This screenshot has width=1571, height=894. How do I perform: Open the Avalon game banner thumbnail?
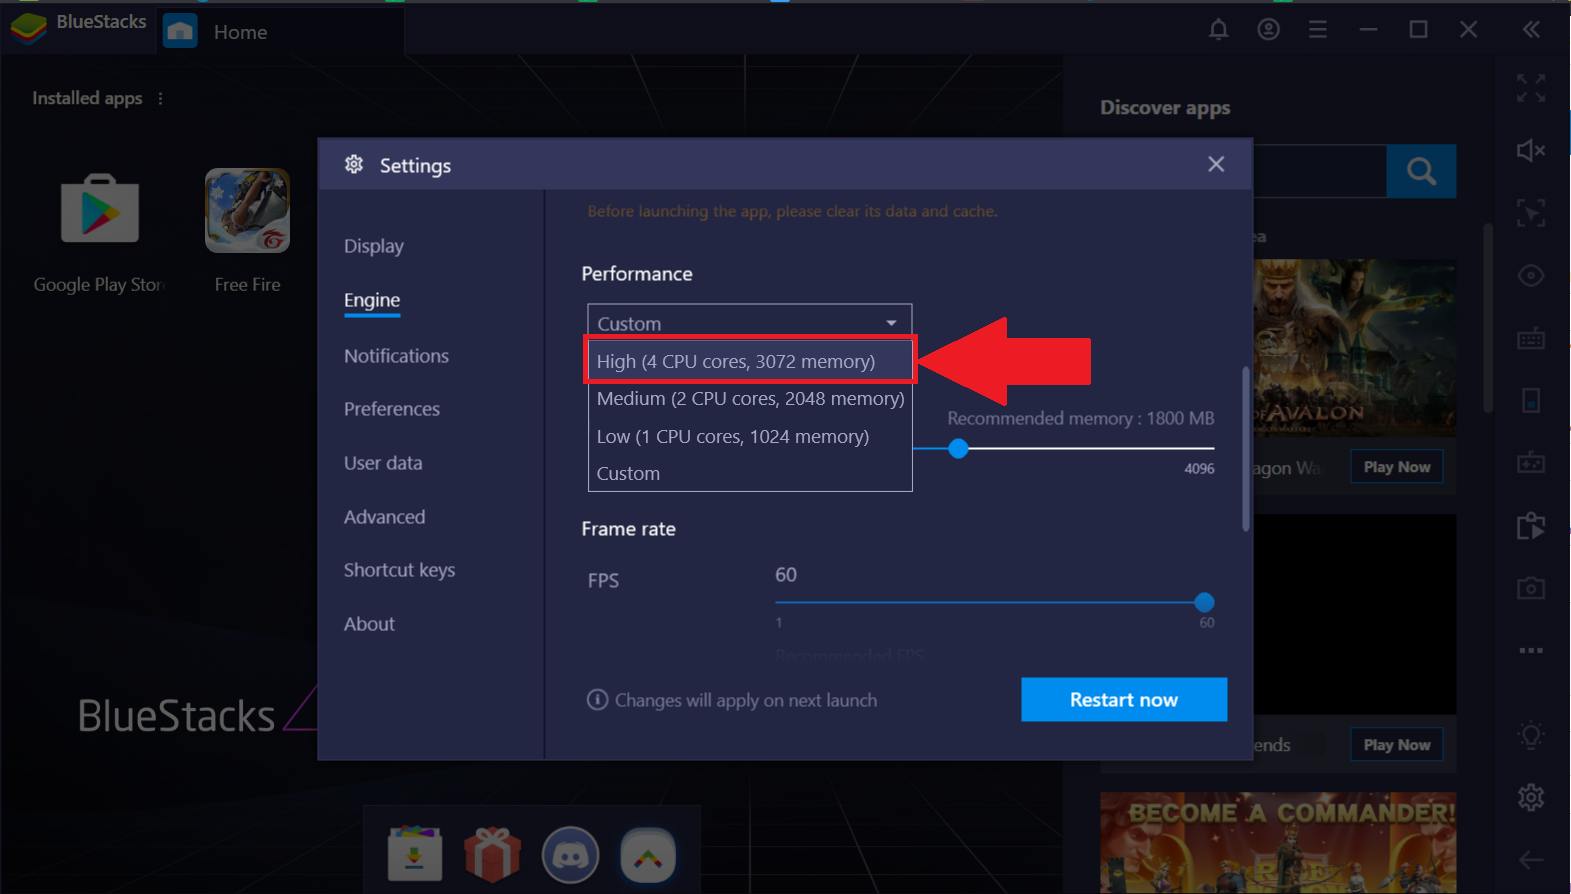[x=1354, y=347]
